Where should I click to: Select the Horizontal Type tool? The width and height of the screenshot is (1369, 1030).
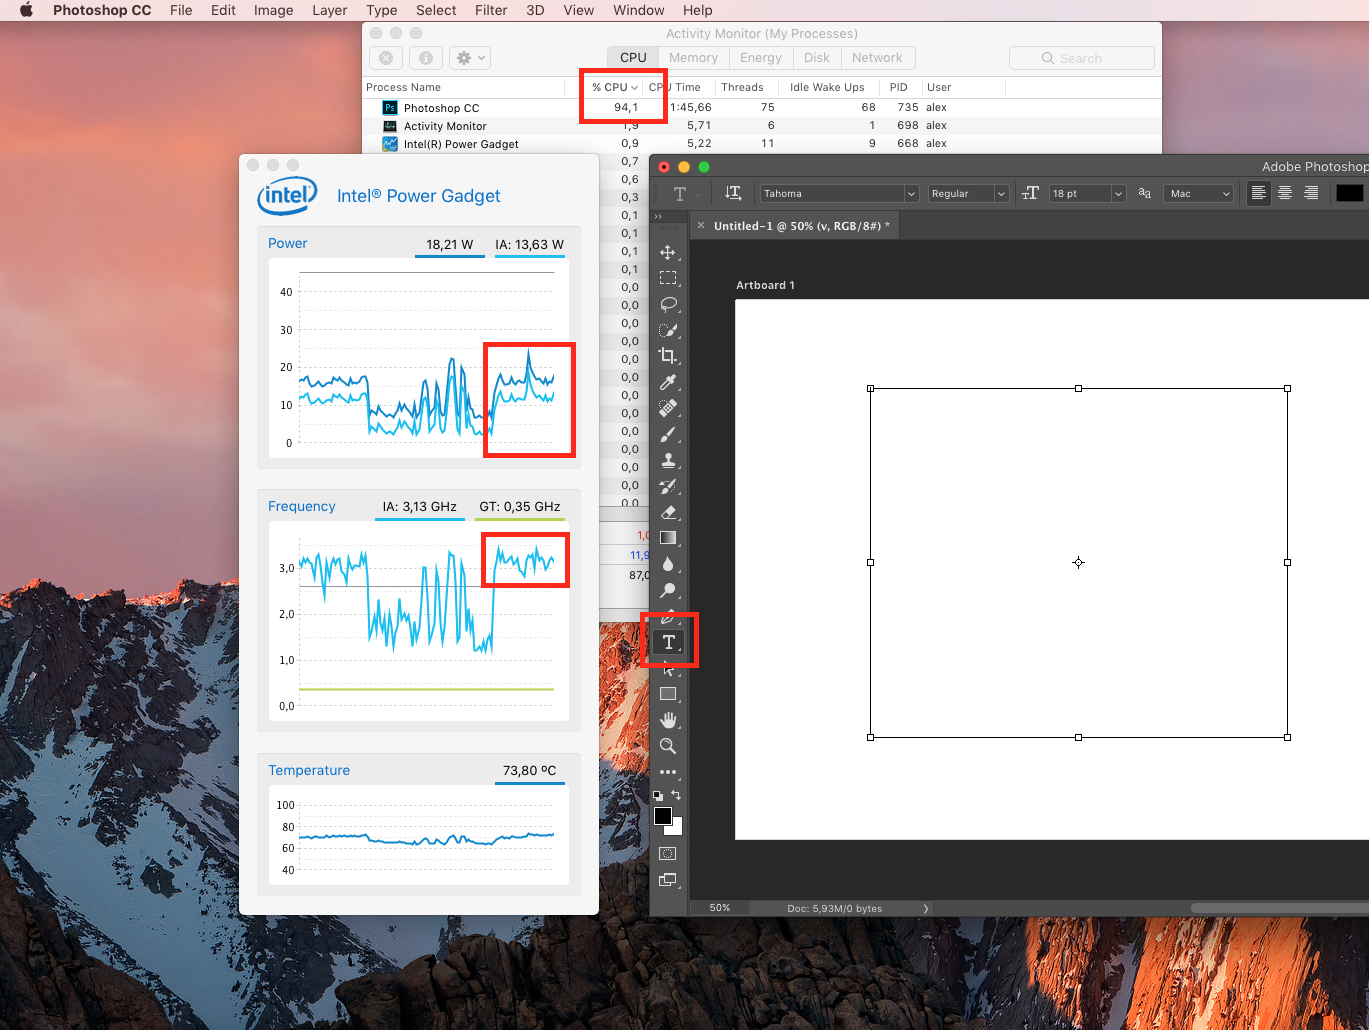(668, 642)
